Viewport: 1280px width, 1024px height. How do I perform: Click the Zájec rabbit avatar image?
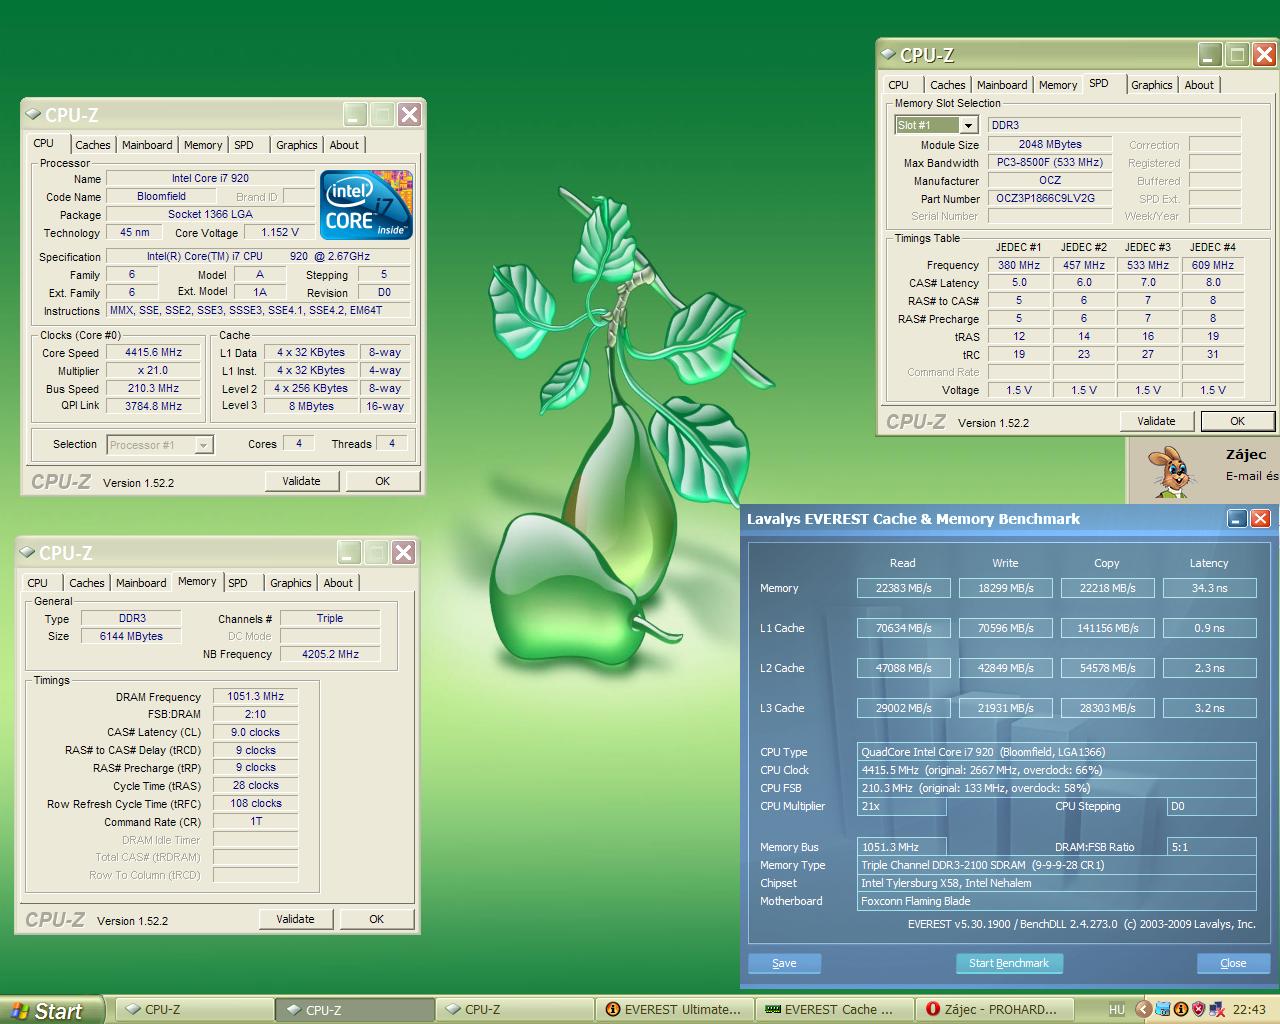pos(1173,472)
